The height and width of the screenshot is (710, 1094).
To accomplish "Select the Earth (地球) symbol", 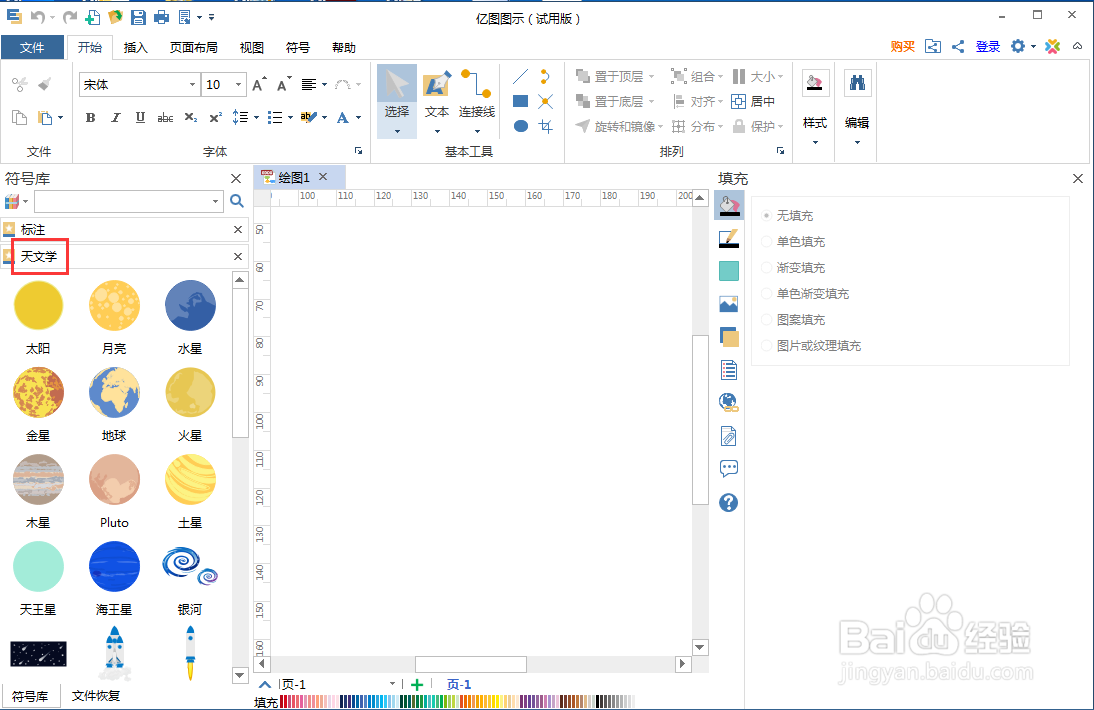I will (x=114, y=393).
